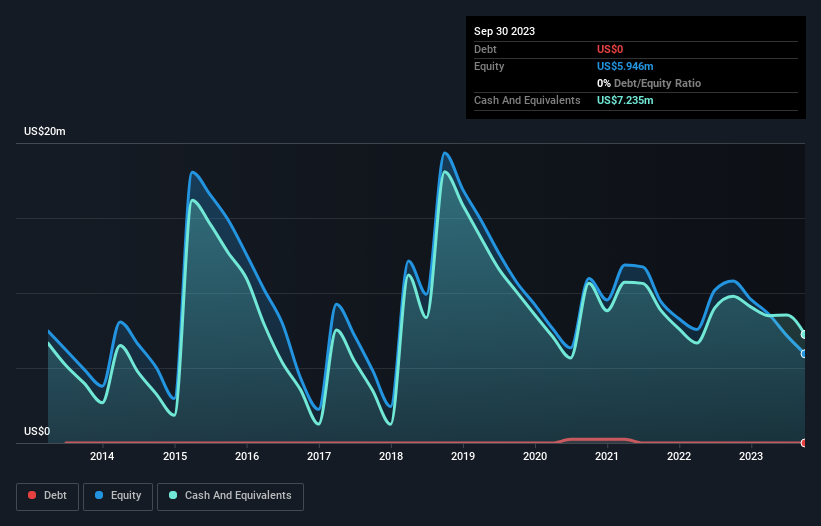Click the red US$0 debt value
Viewport: 821px width, 526px height.
[610, 49]
